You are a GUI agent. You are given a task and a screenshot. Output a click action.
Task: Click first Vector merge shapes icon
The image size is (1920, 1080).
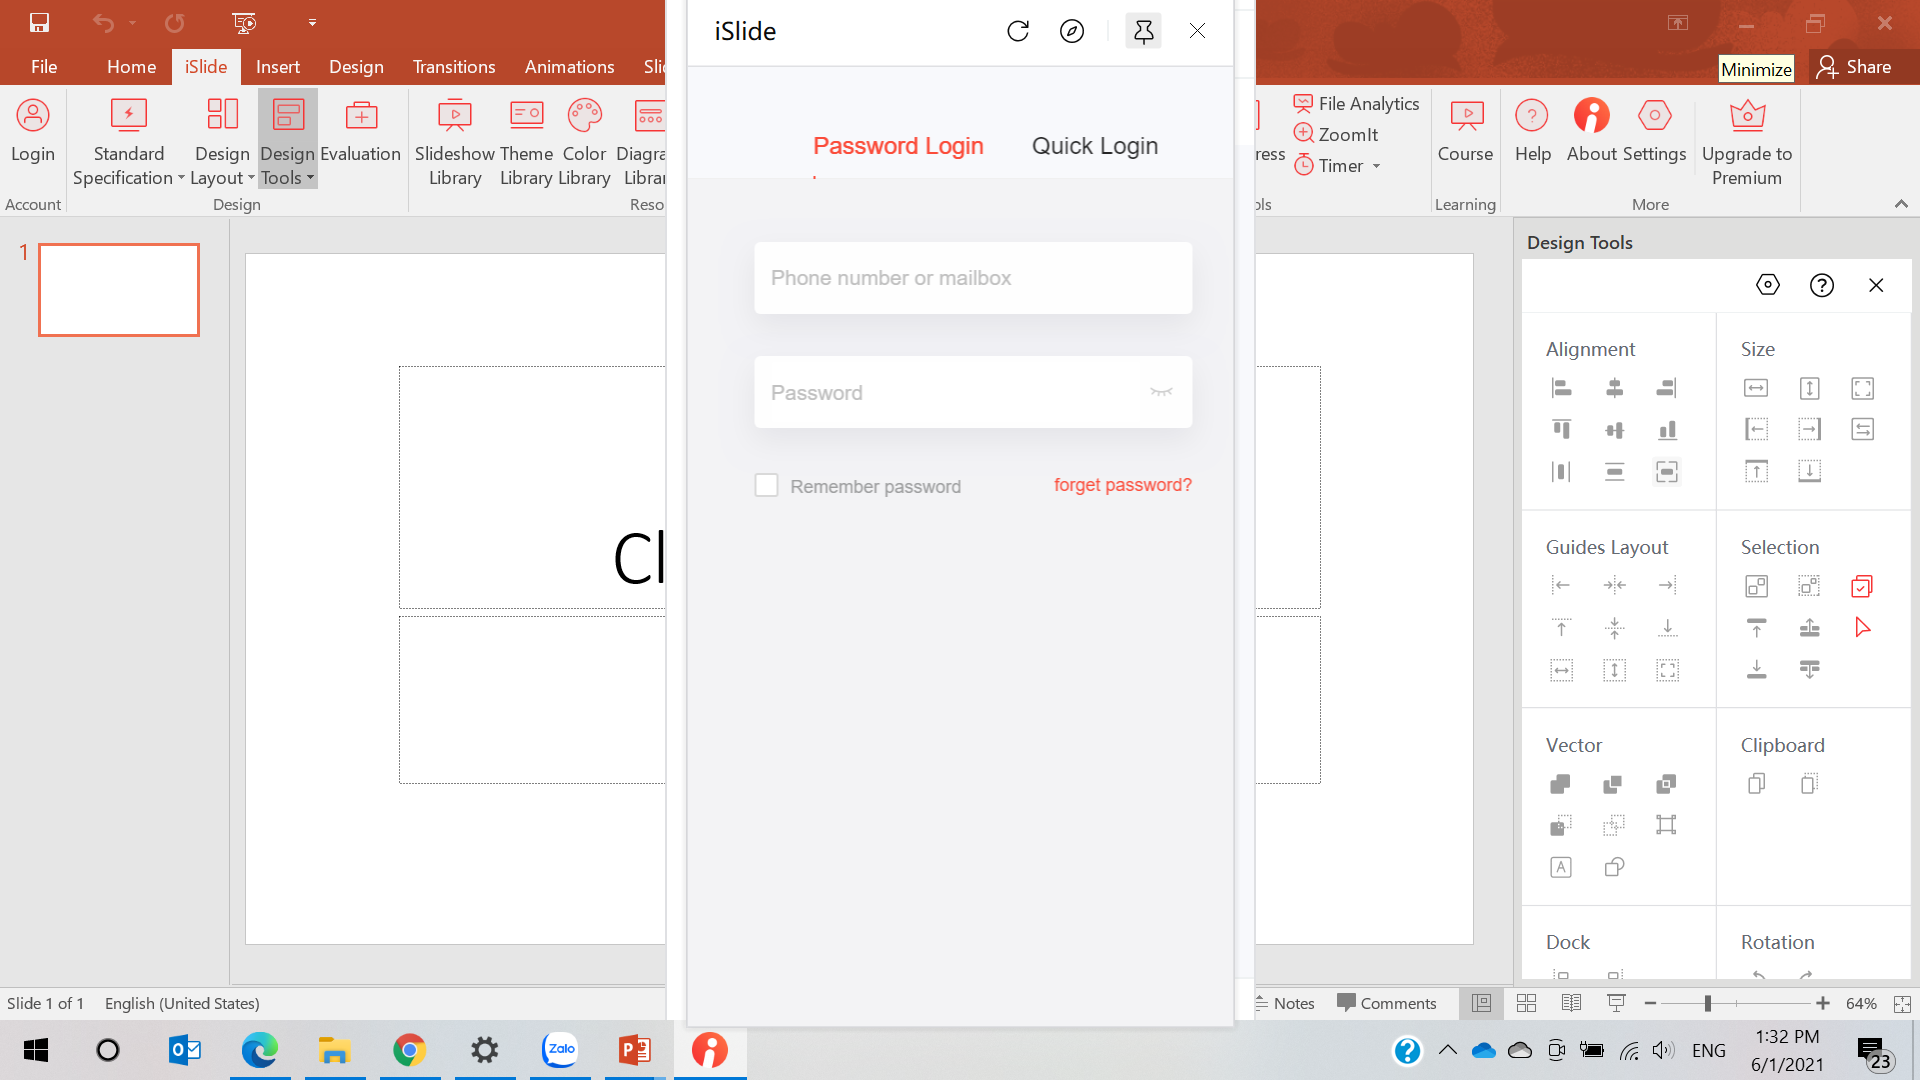[1561, 784]
